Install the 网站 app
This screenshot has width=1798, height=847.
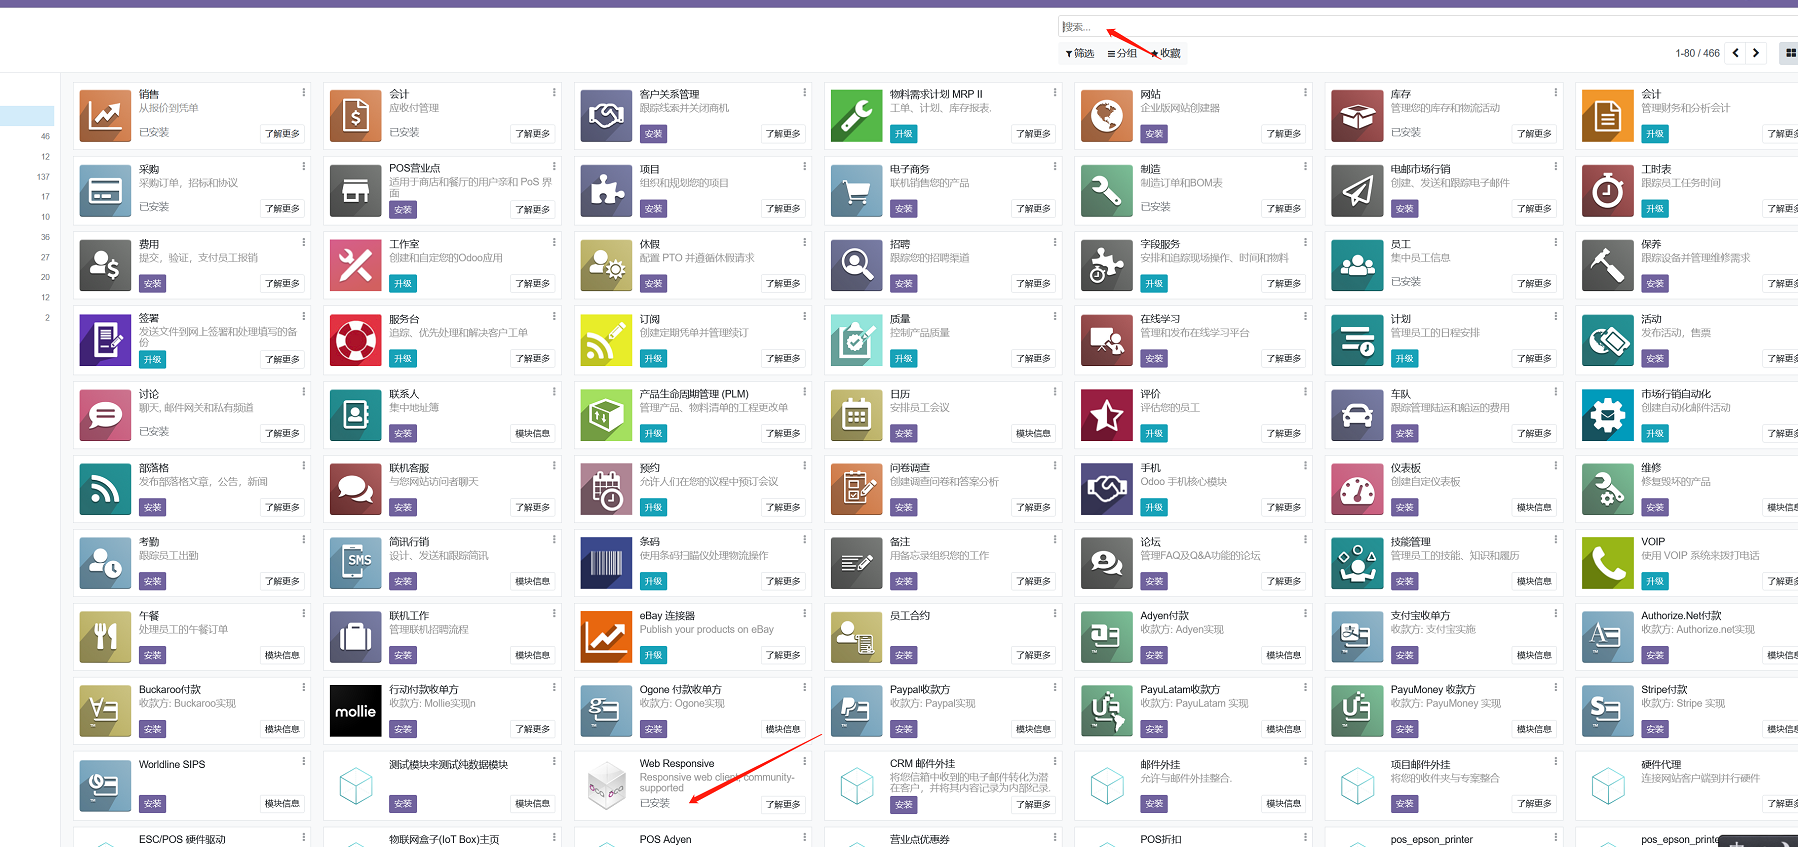pyautogui.click(x=1154, y=134)
